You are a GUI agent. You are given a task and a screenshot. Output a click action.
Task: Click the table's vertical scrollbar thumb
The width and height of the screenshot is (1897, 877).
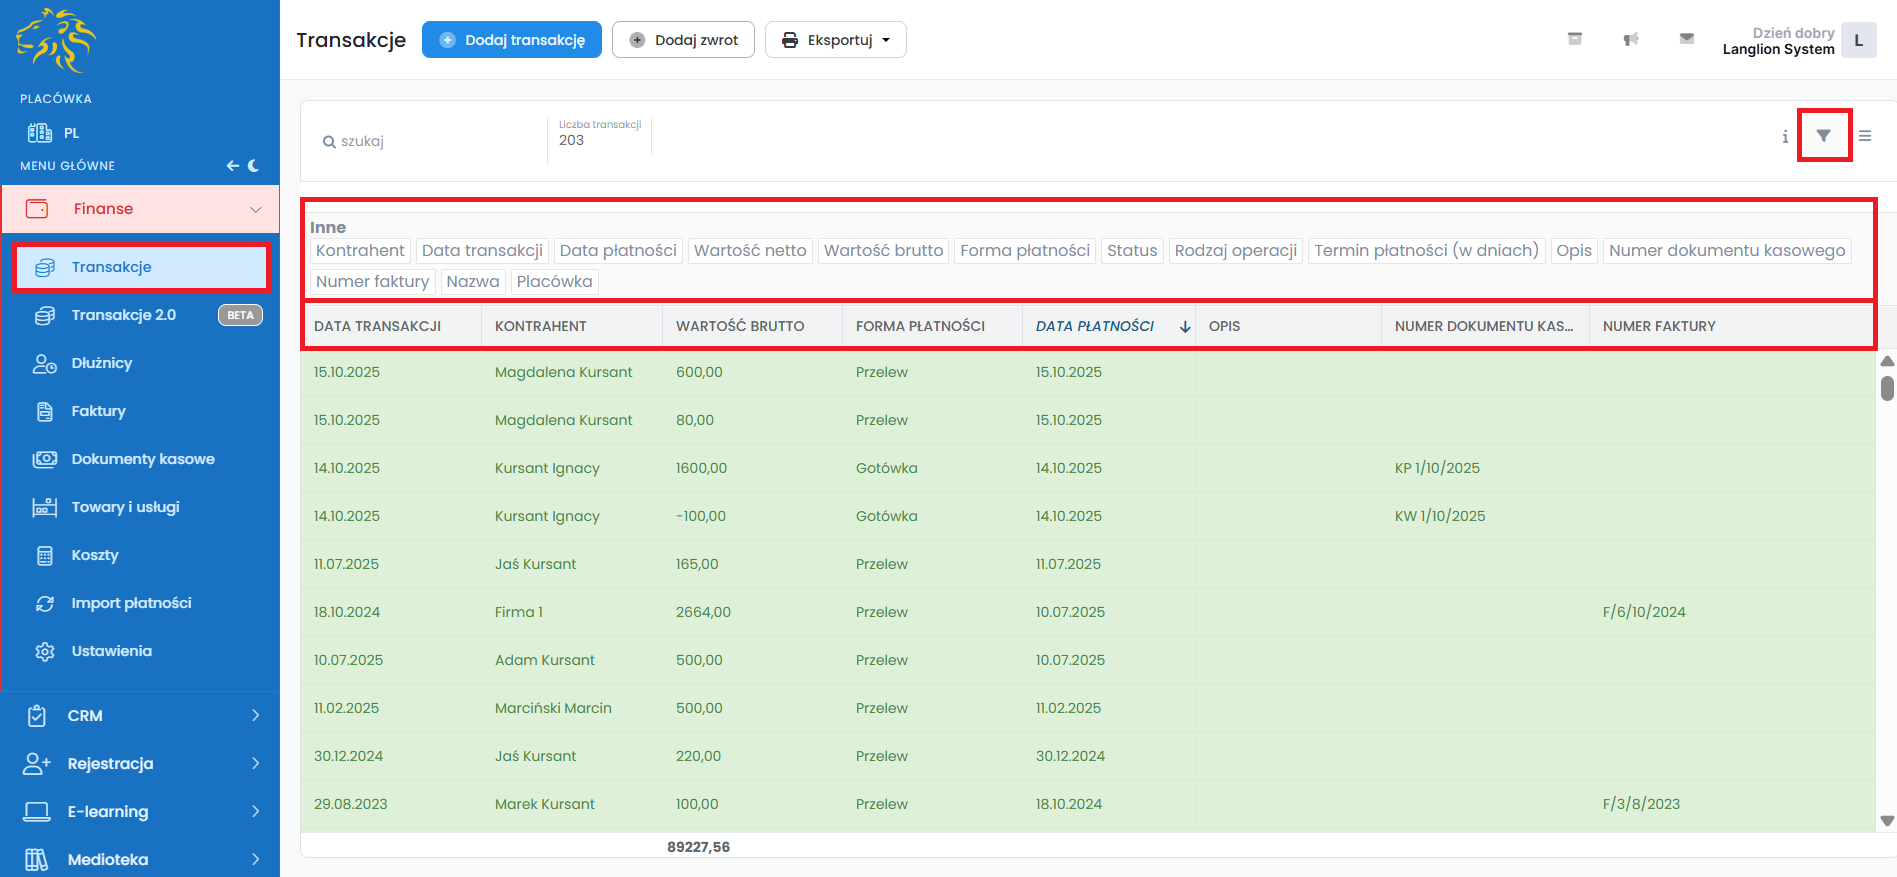(1887, 388)
